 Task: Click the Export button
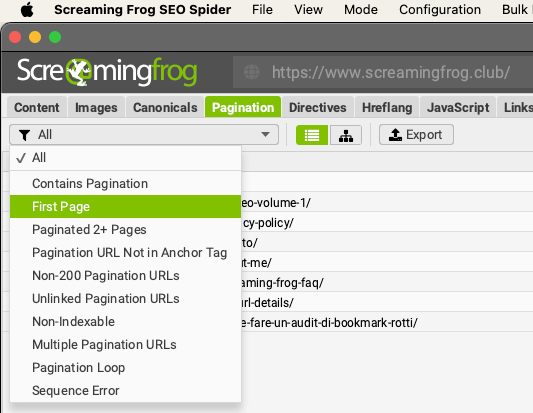click(416, 135)
